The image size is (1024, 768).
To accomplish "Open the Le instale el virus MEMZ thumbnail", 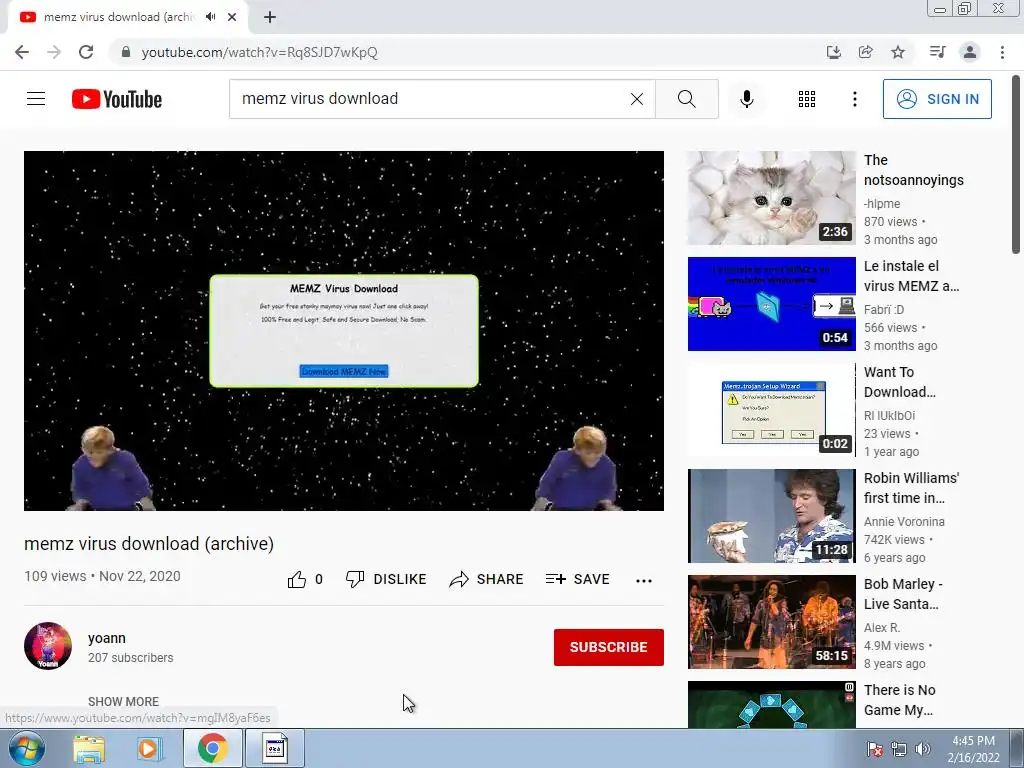I will pos(771,304).
